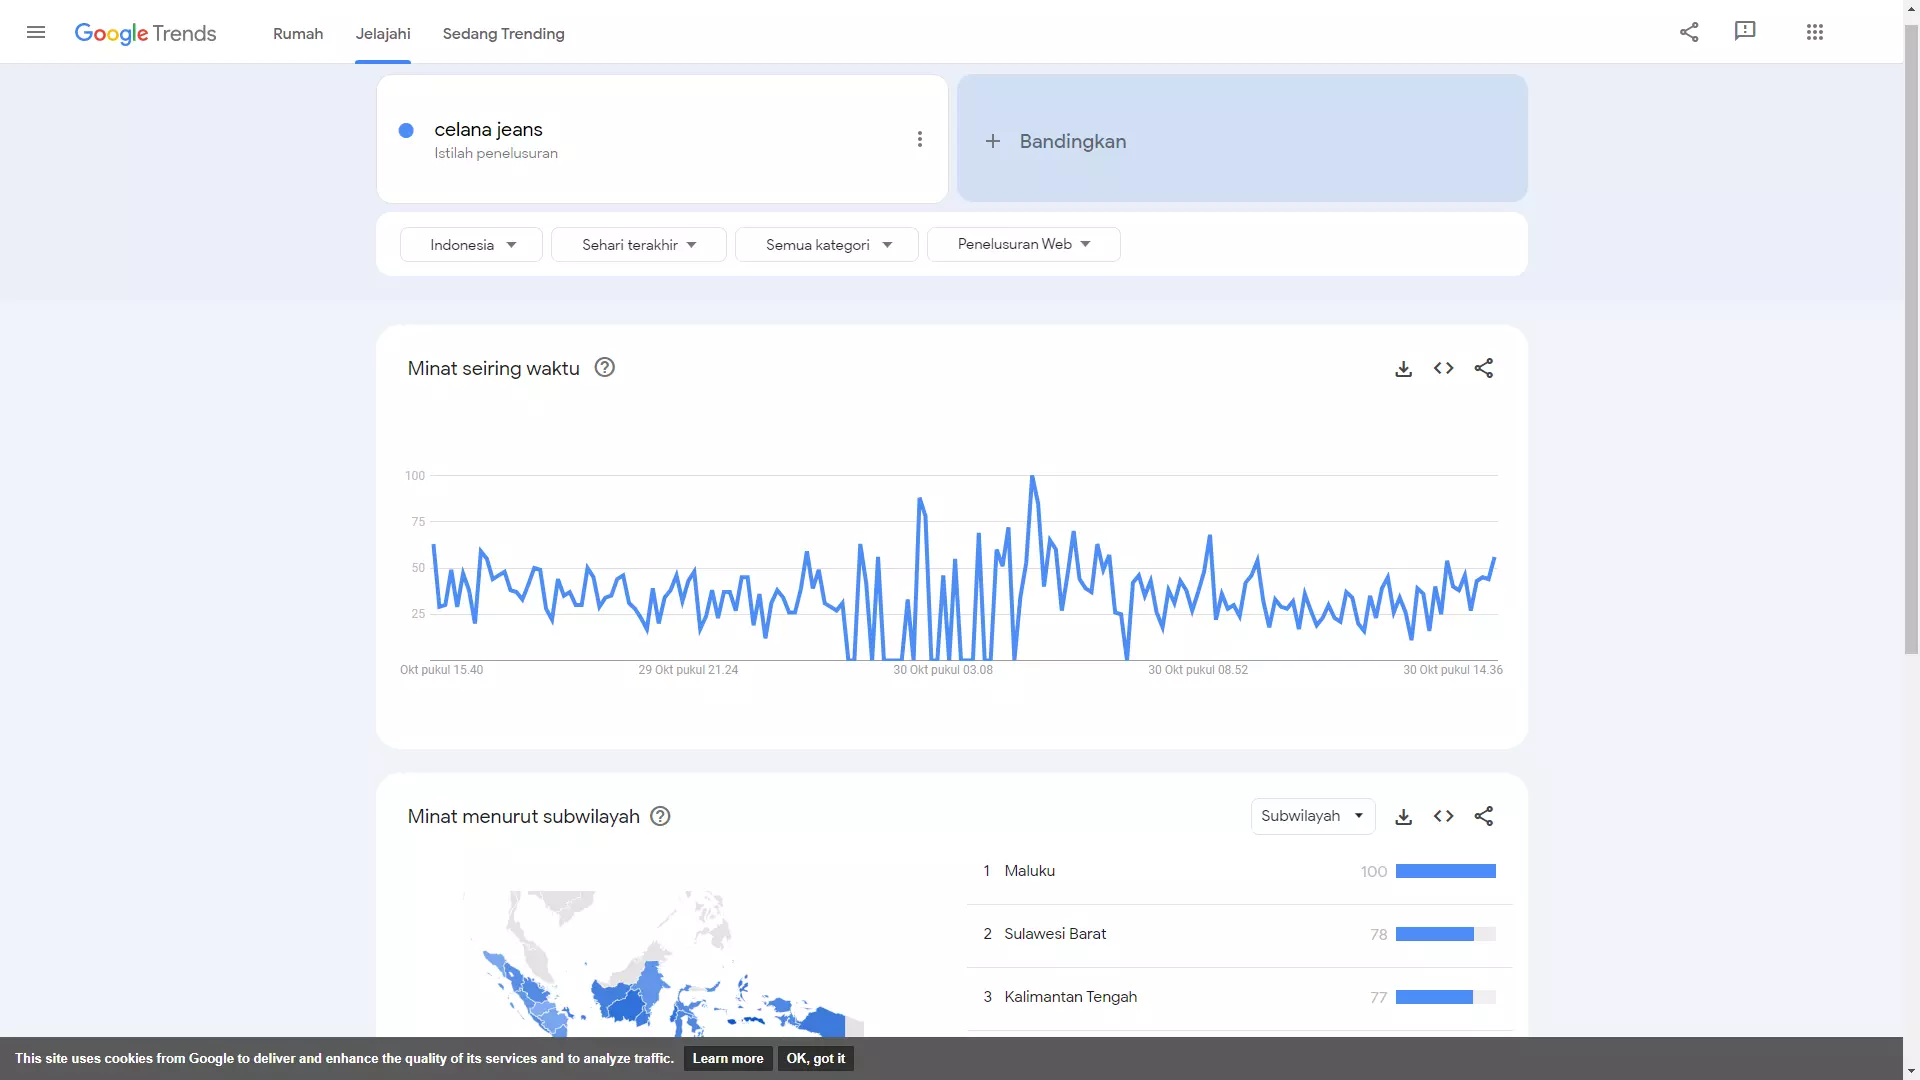
Task: Share the Minat seiring waktu chart
Action: coord(1484,368)
